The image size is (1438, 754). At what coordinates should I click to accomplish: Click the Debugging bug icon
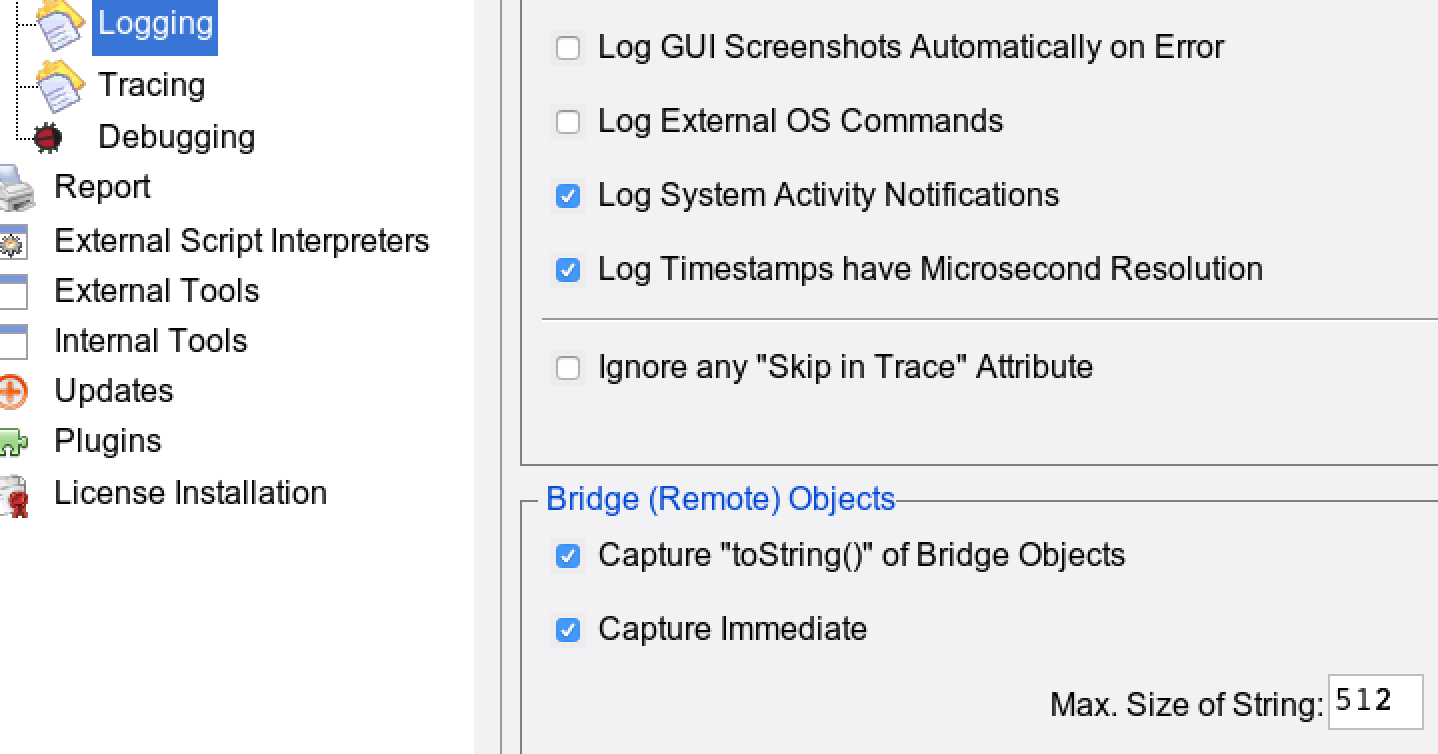point(47,138)
